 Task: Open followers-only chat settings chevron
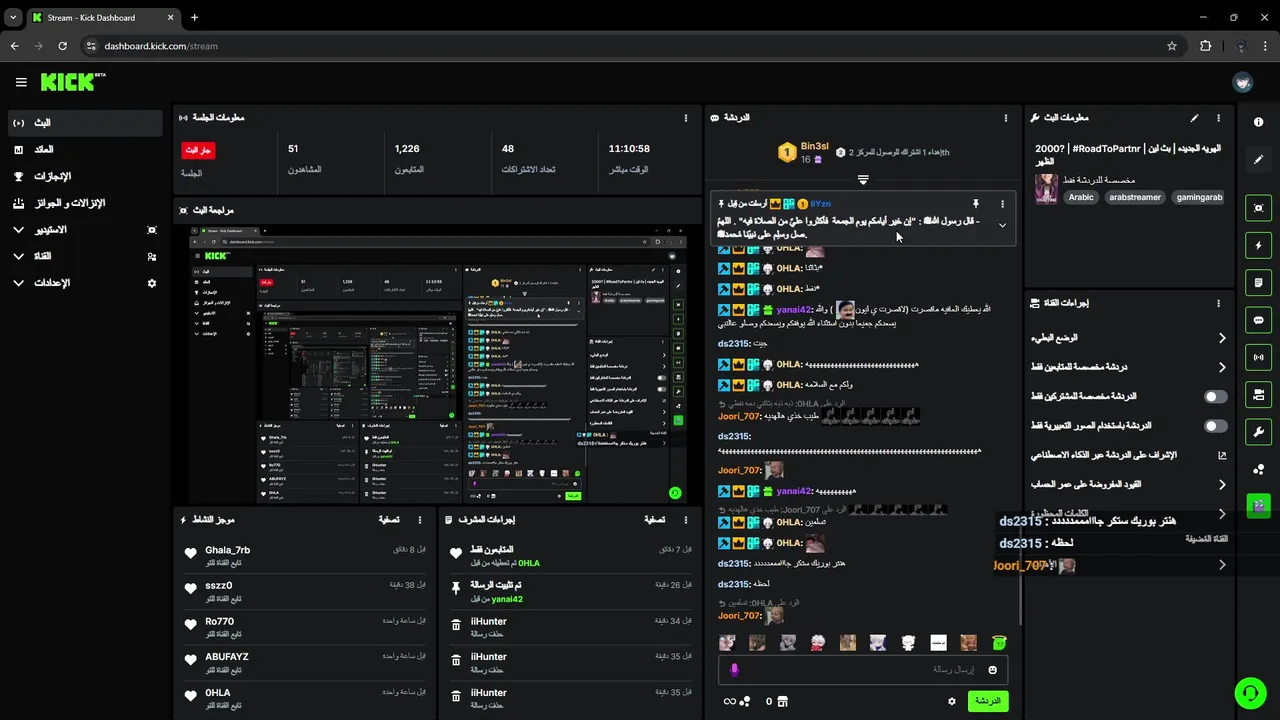(x=1221, y=367)
